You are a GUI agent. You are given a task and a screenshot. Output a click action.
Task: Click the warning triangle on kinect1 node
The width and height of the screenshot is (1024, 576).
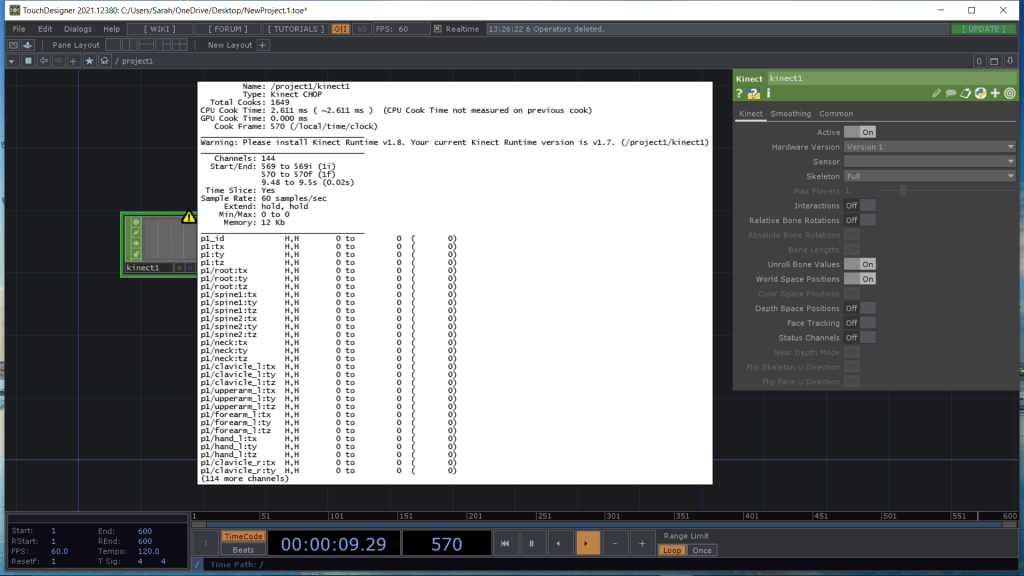(188, 216)
